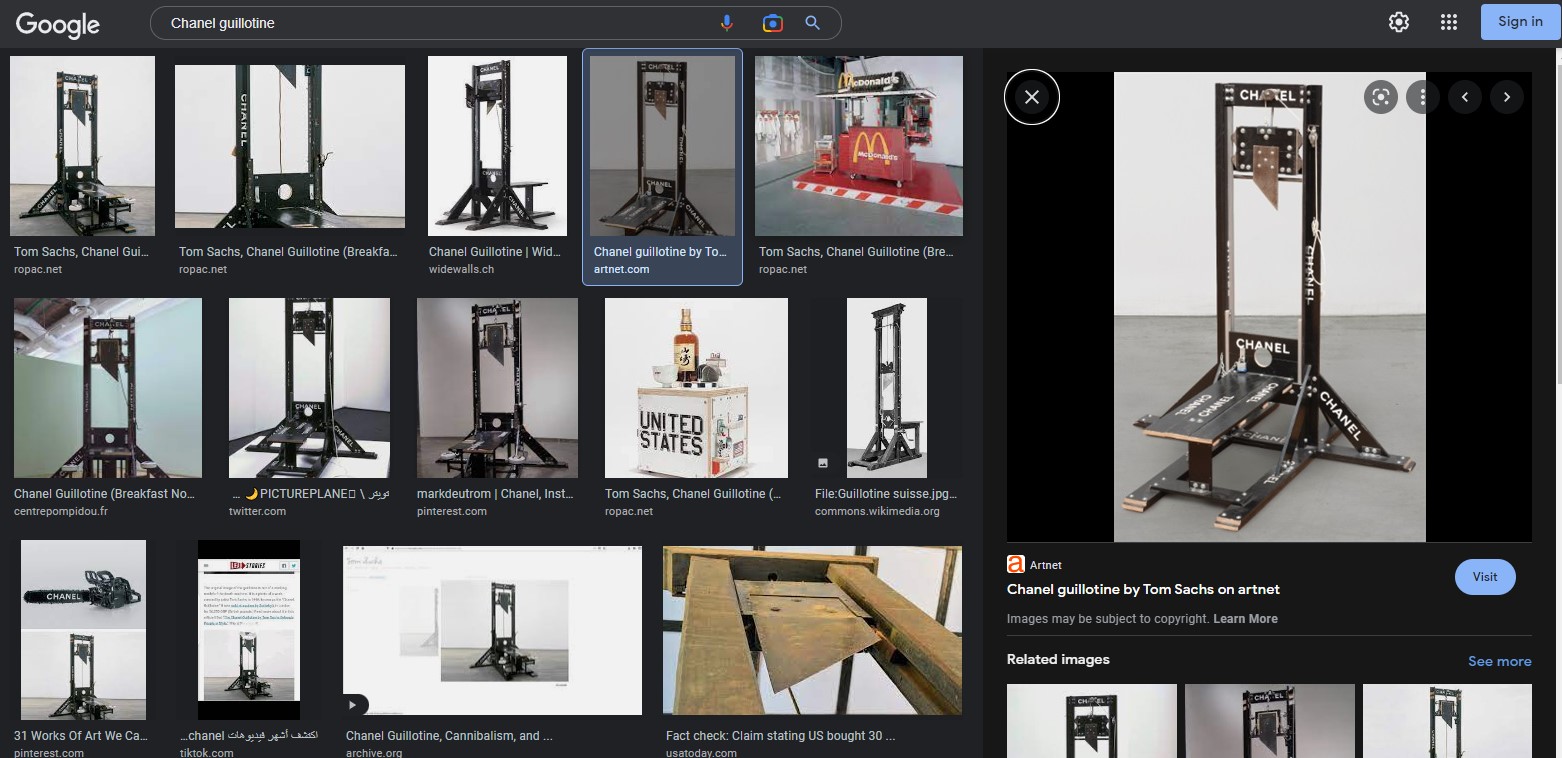Open third related image thumbnail
This screenshot has width=1562, height=758.
(1447, 721)
